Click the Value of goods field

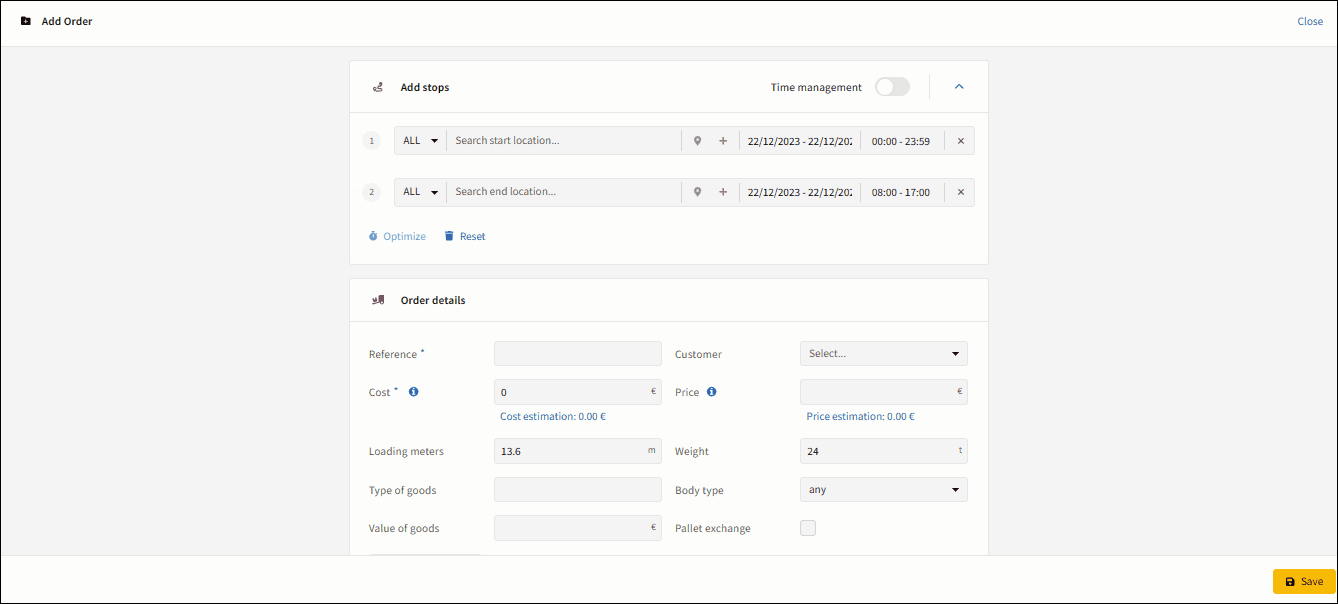(578, 528)
